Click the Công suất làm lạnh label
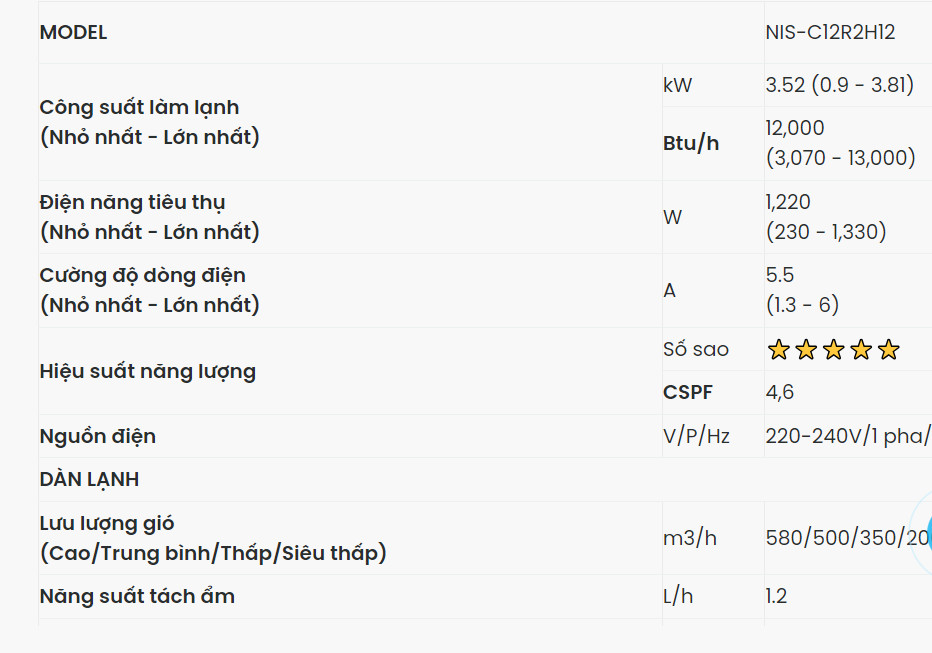This screenshot has width=932, height=653. click(x=139, y=107)
